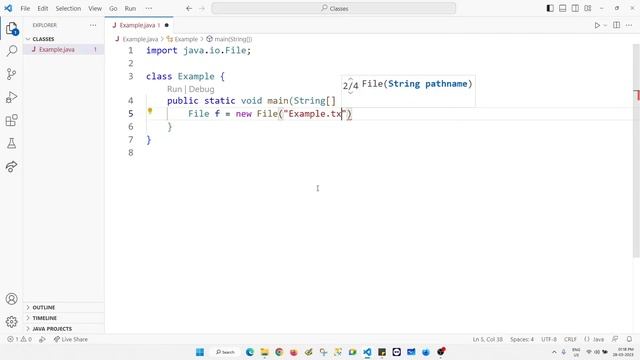Open the Extensions view
This screenshot has height=360, width=640.
pos(11,120)
